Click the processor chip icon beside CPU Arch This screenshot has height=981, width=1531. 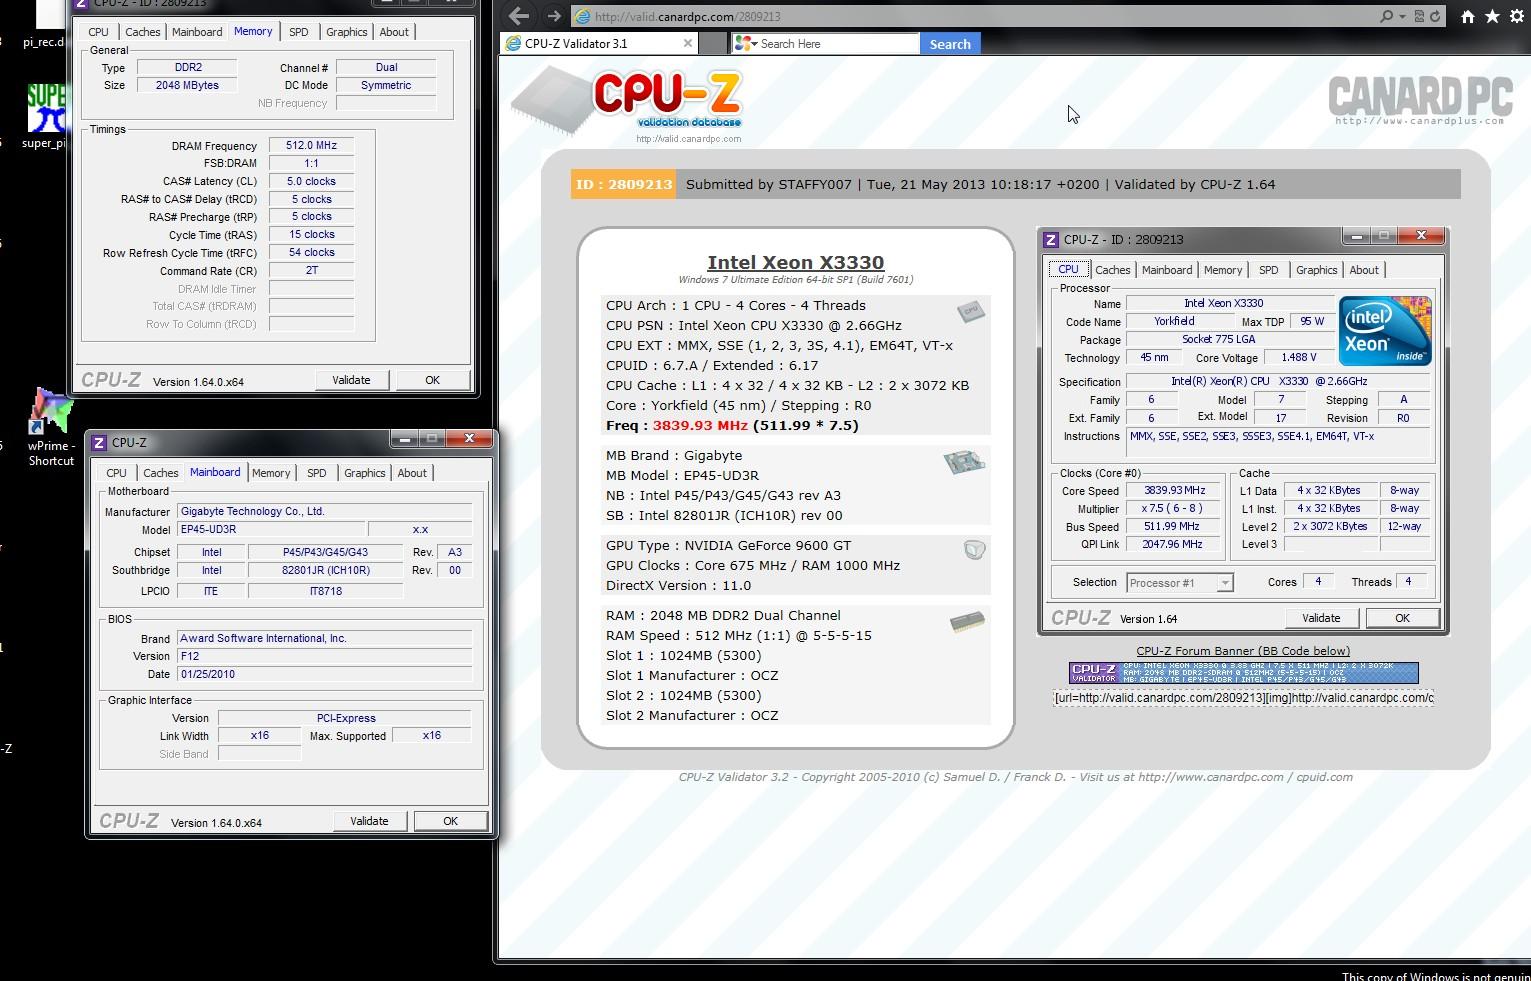pos(970,312)
